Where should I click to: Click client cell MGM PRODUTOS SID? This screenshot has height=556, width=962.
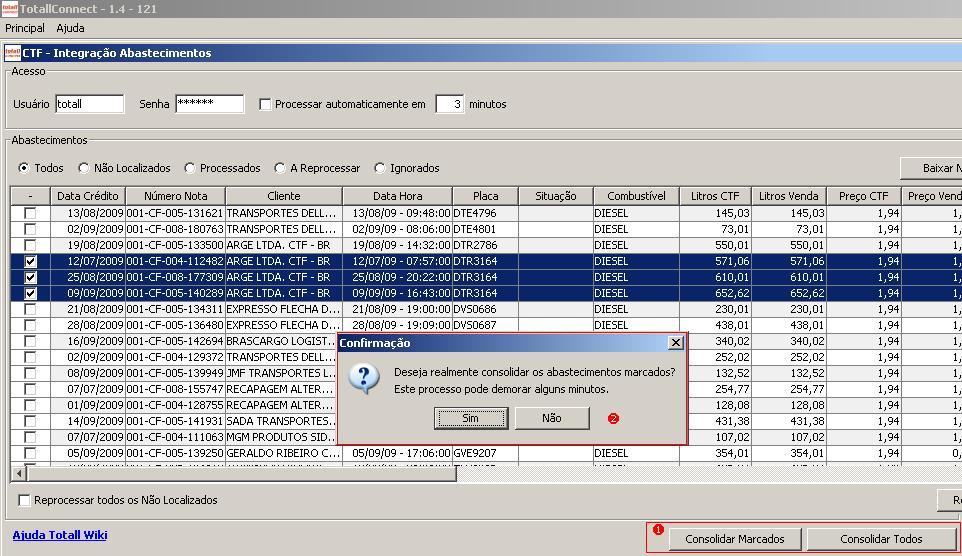pos(281,437)
